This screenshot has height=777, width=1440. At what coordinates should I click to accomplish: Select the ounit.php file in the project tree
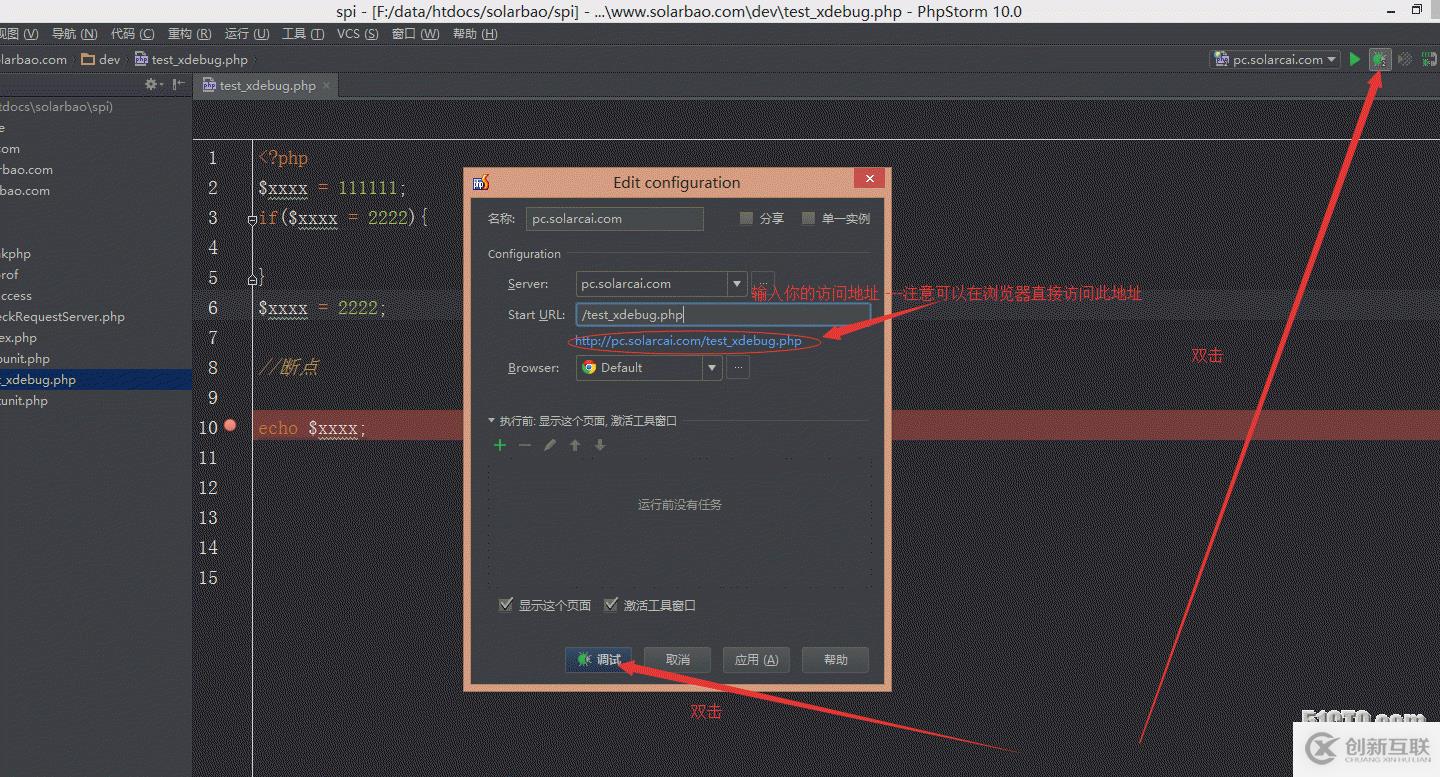coord(25,359)
